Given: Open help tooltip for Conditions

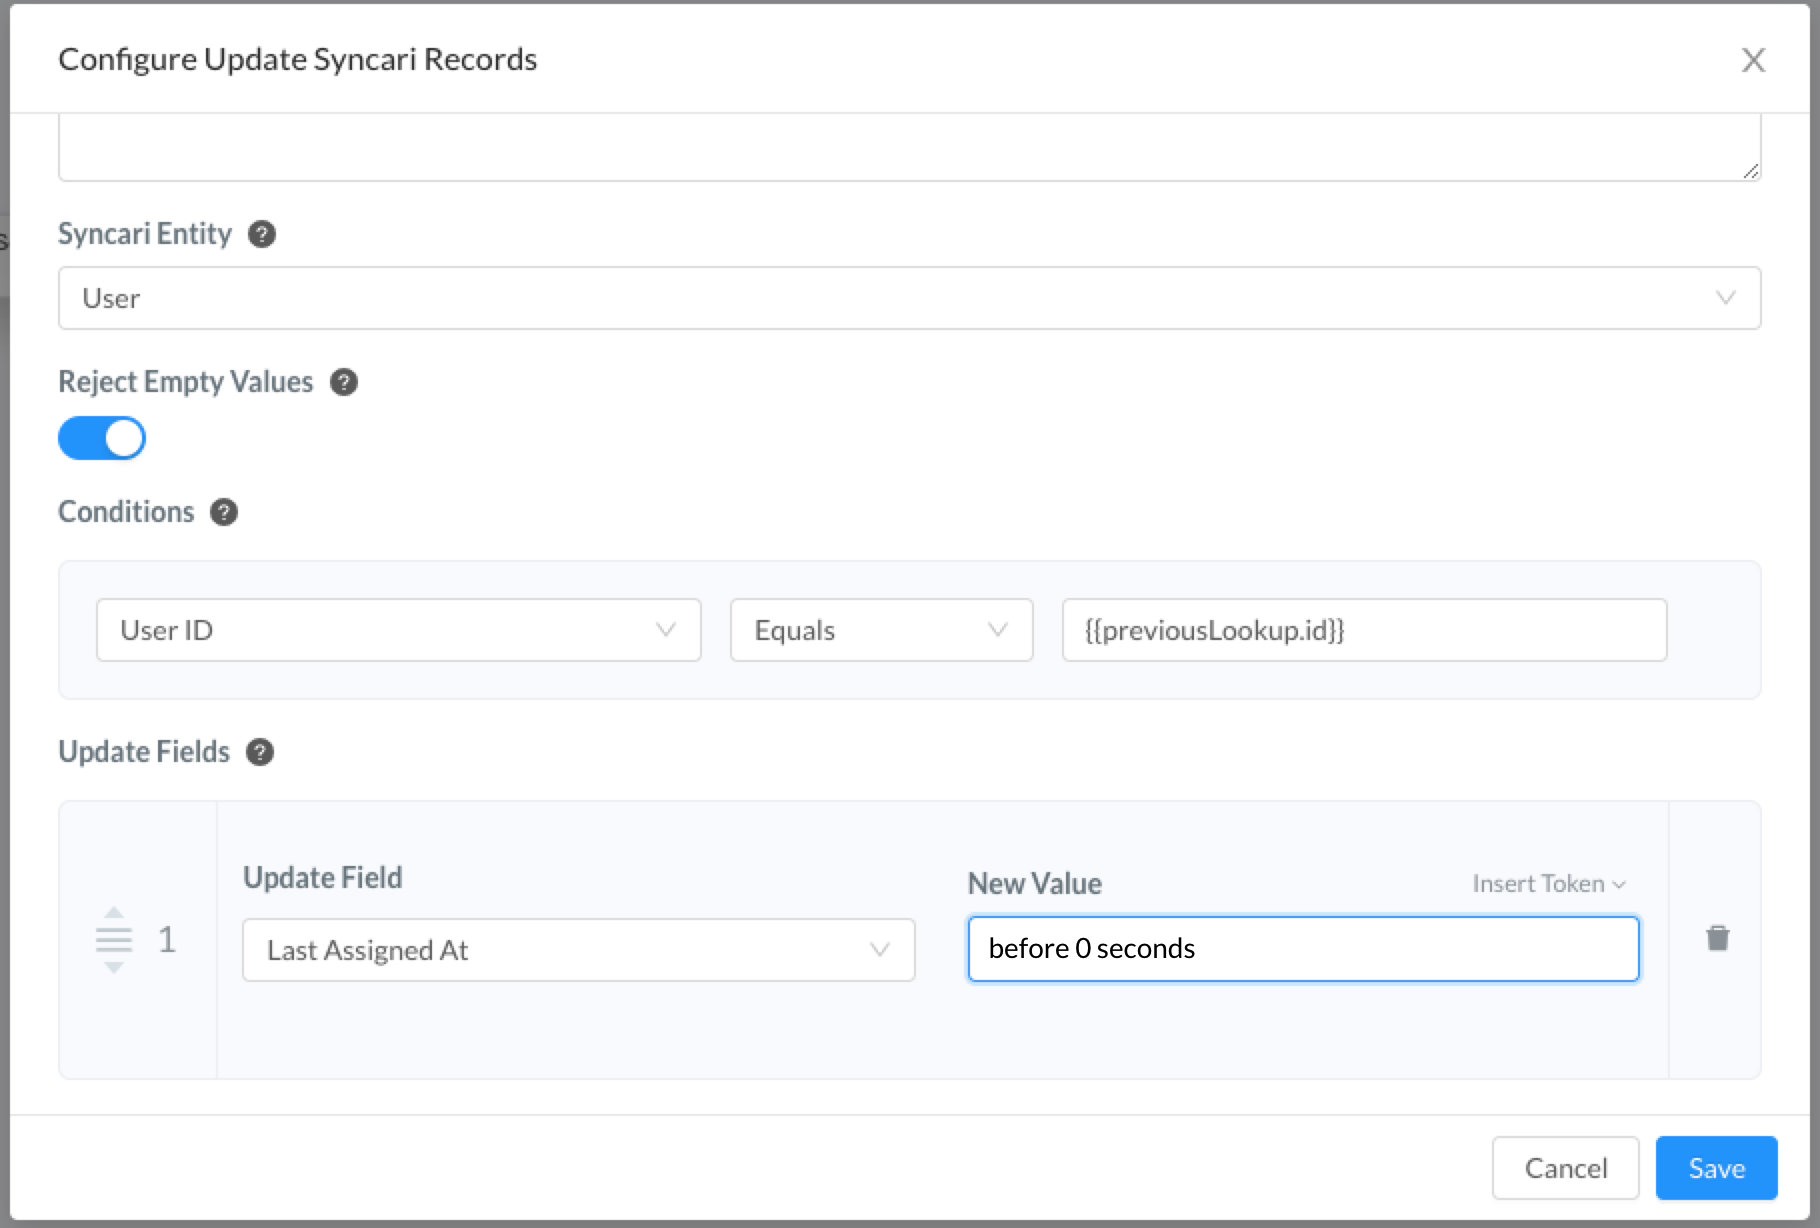Looking at the screenshot, I should point(224,512).
